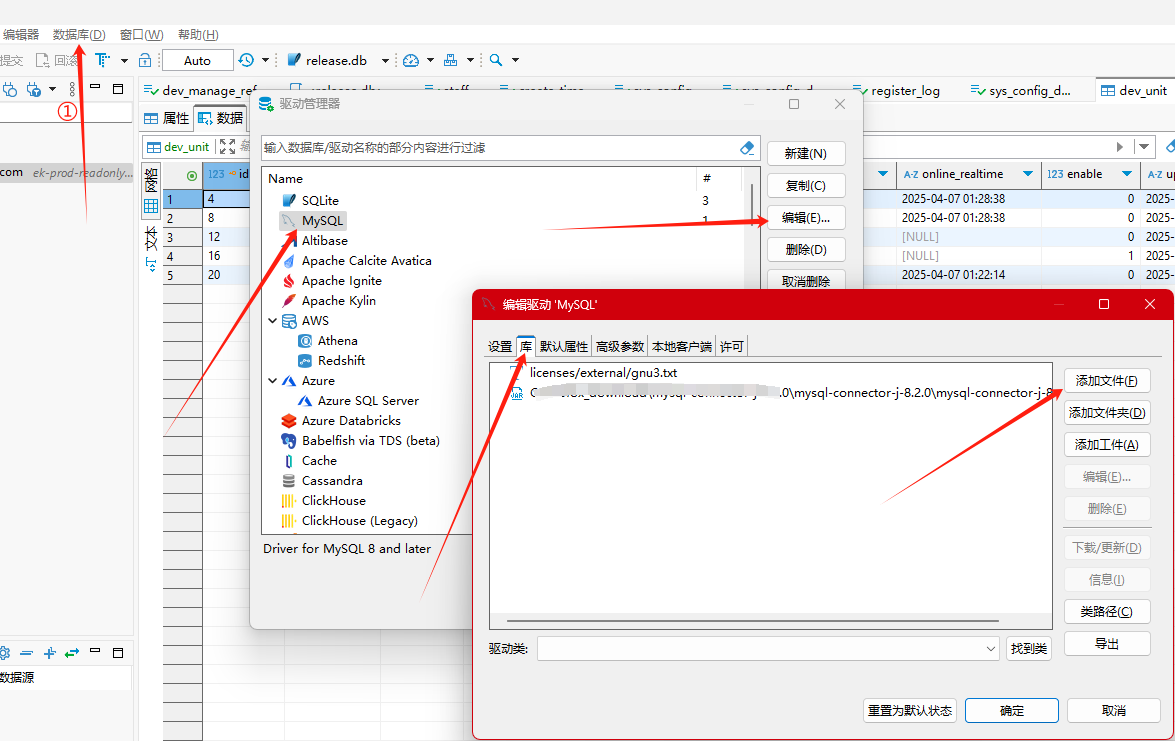Viewport: 1175px width, 741px height.
Task: Select the 数据 sub-tab
Action: (x=220, y=118)
